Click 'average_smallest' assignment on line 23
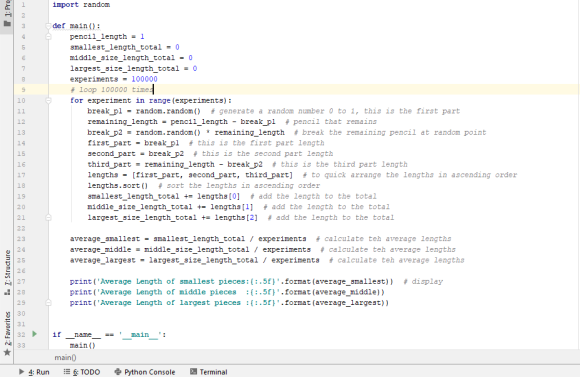The width and height of the screenshot is (580, 377). click(188, 239)
